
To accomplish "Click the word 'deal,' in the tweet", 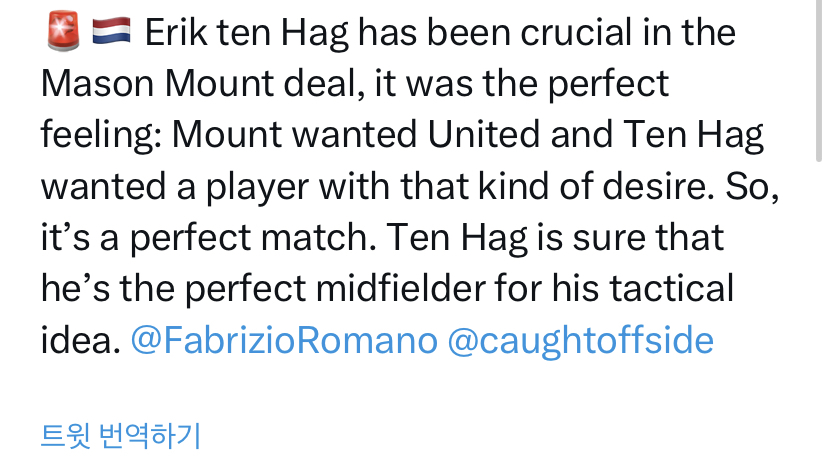I will (324, 84).
